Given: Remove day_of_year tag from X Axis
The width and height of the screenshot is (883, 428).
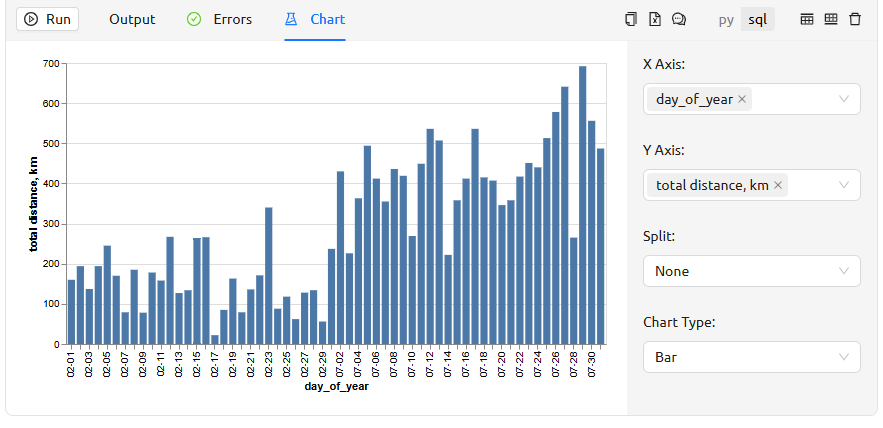Looking at the screenshot, I should [742, 99].
